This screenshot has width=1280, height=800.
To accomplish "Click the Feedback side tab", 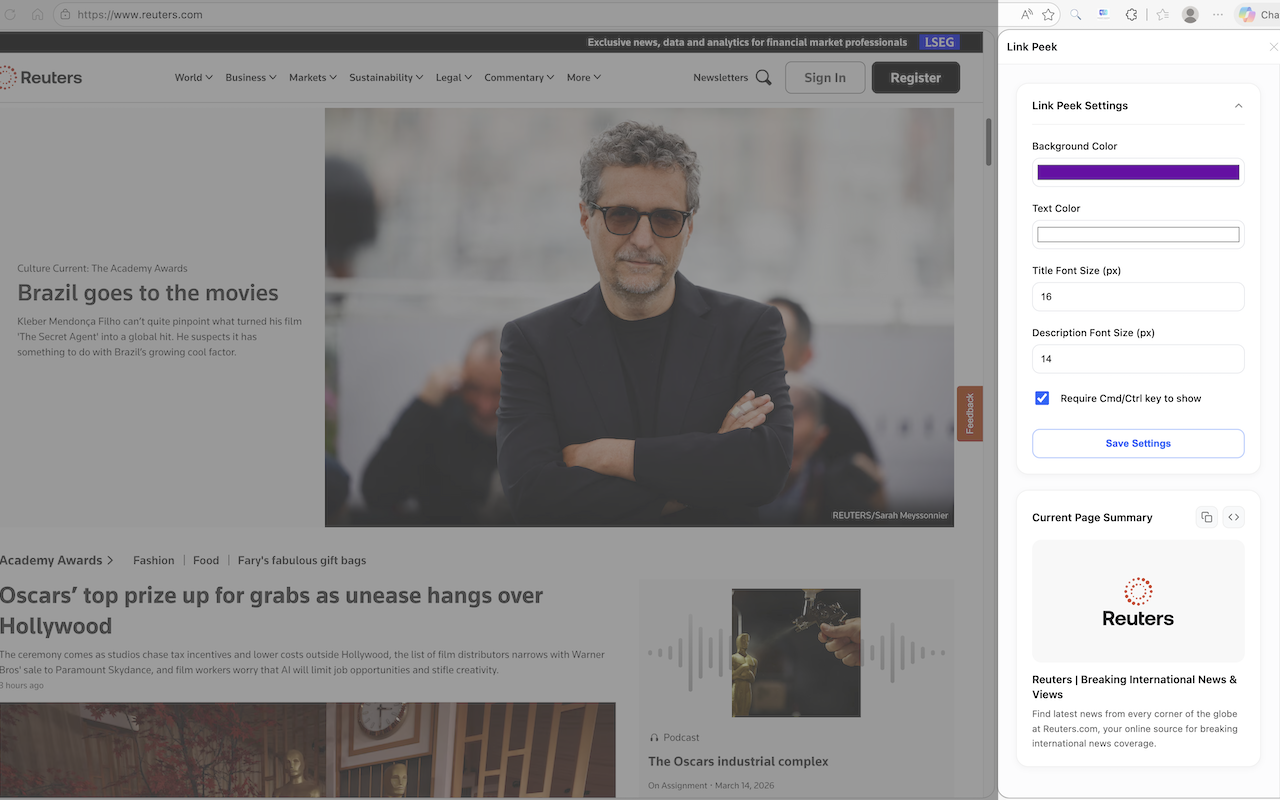I will click(x=970, y=414).
